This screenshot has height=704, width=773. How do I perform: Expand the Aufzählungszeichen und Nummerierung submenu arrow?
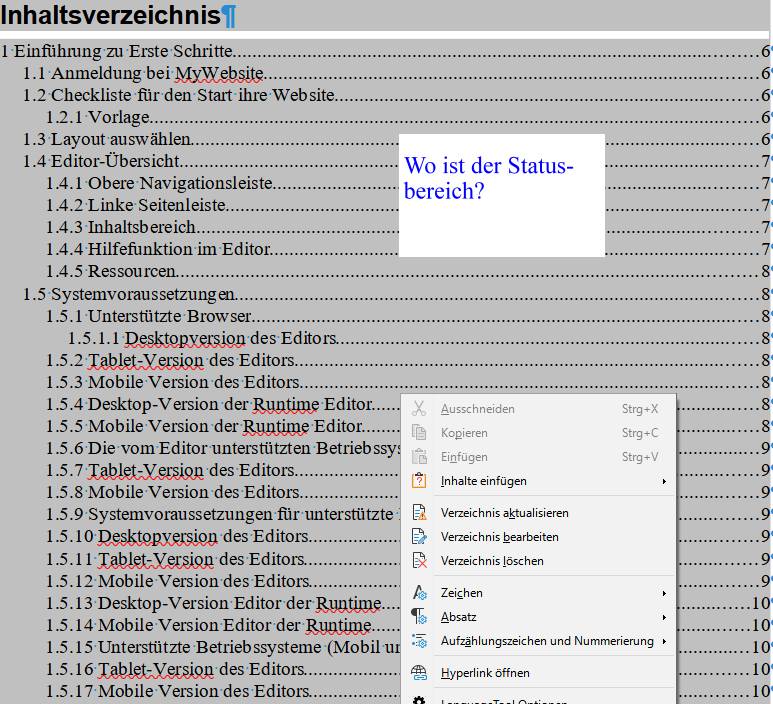tap(664, 641)
